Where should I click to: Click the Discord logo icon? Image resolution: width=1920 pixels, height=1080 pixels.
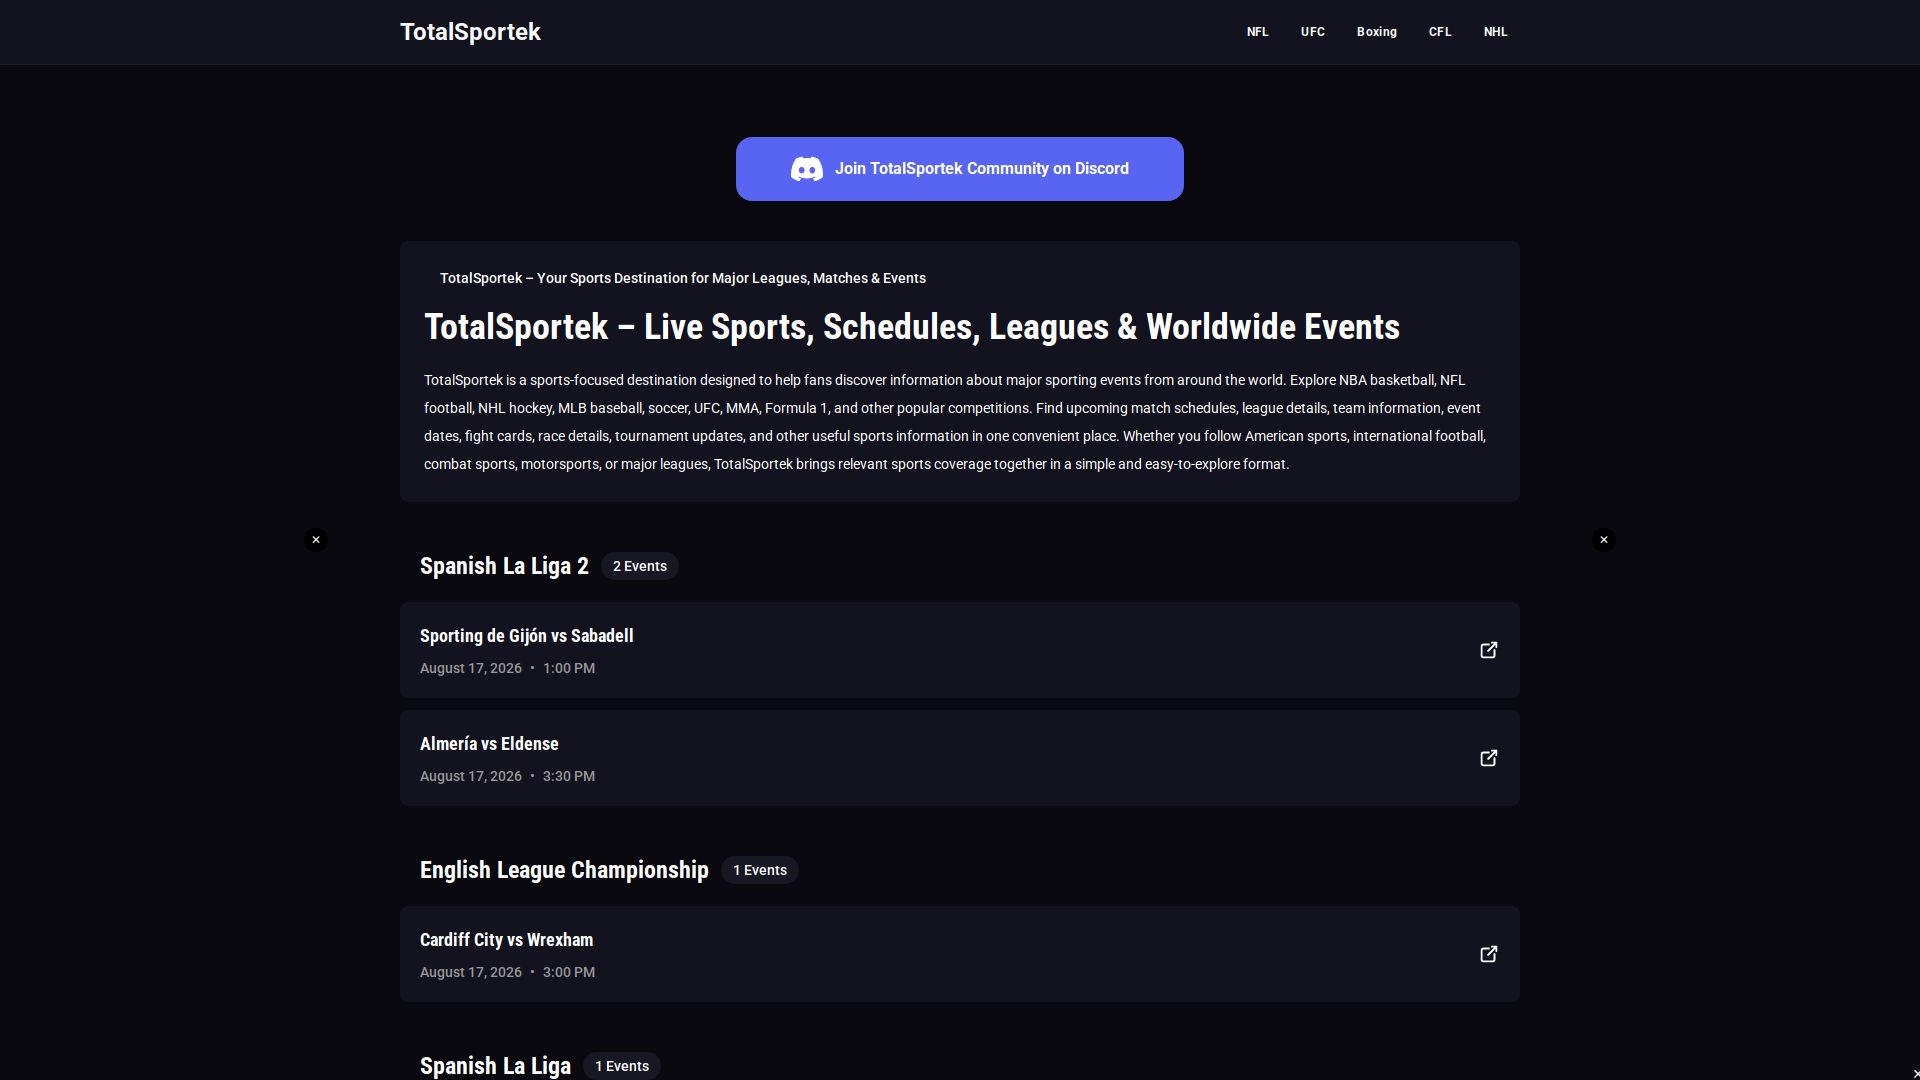[x=807, y=169]
